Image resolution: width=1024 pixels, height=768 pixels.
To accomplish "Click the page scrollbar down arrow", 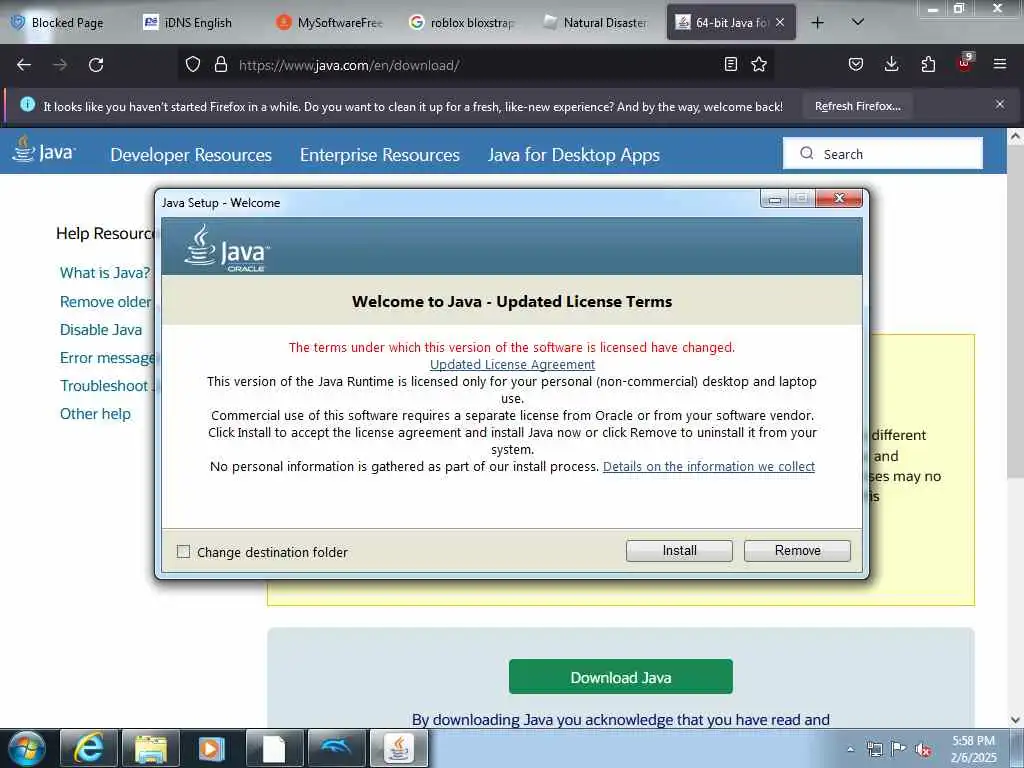I will 1016,720.
